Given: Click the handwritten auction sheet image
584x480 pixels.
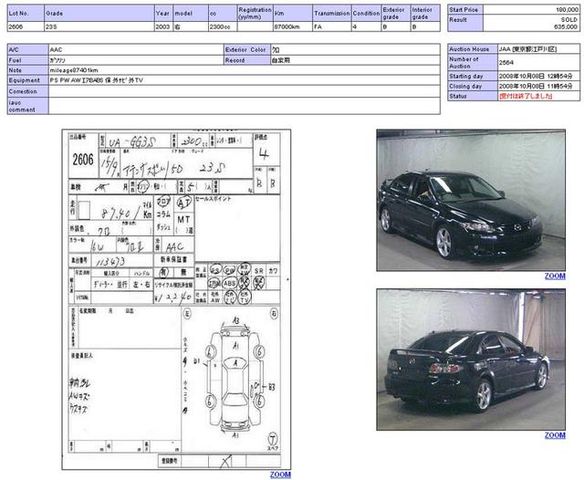Looking at the screenshot, I should click(x=176, y=299).
